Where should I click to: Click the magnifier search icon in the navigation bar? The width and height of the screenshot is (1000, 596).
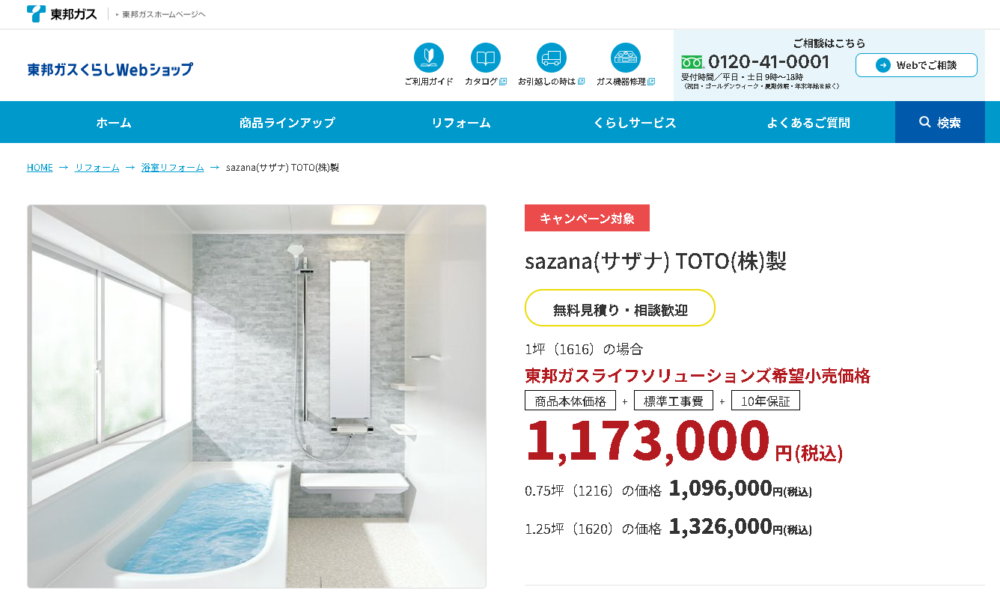[x=924, y=122]
